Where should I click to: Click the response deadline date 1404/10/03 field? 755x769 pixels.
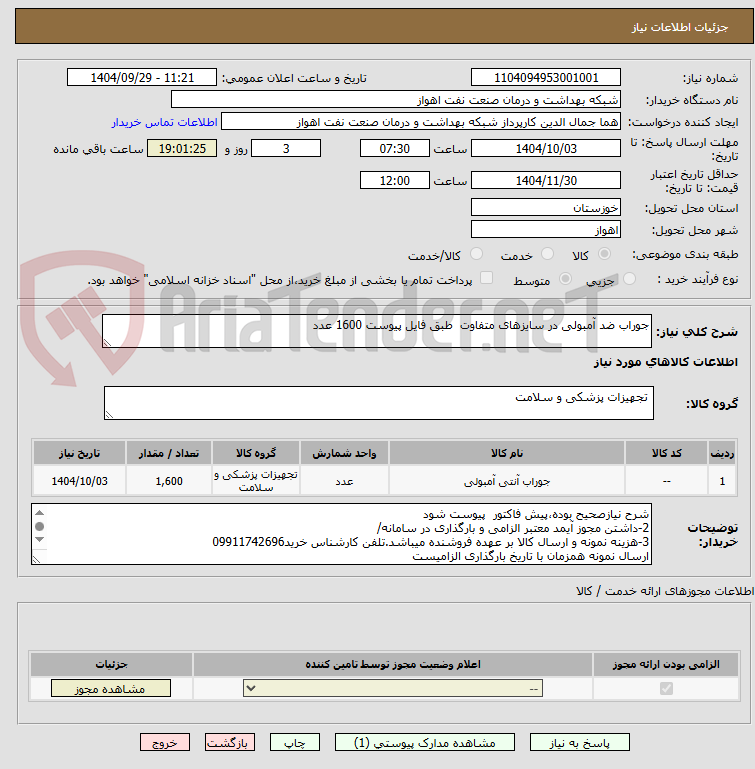[x=546, y=149]
